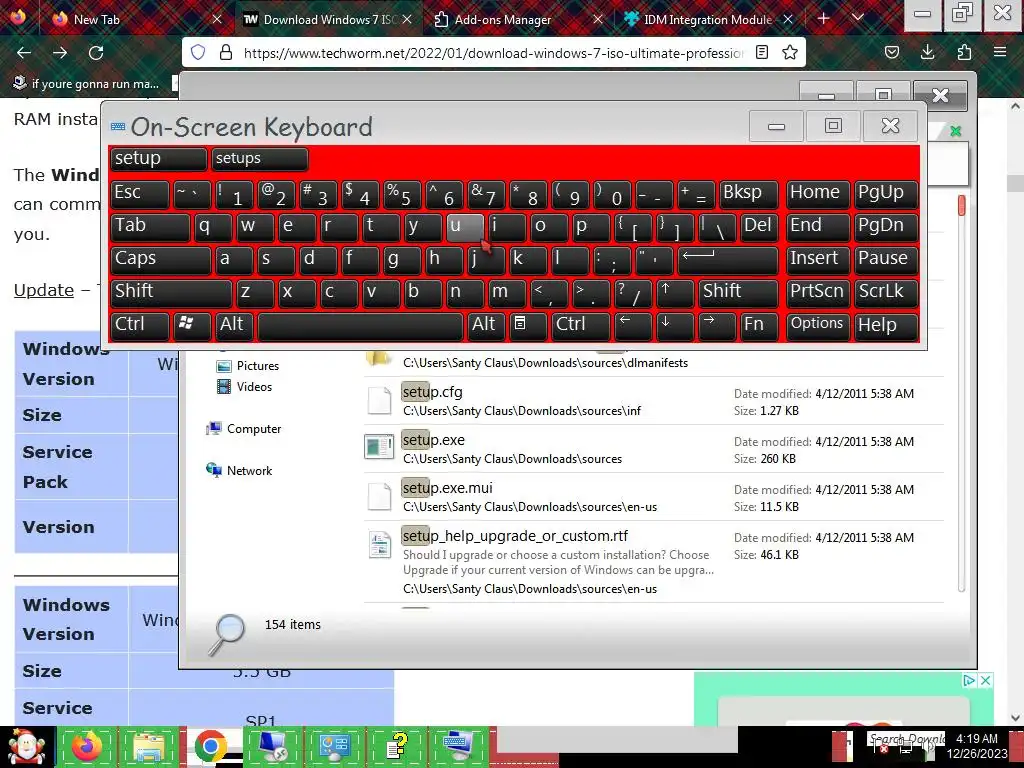Image resolution: width=1024 pixels, height=768 pixels.
Task: Click the Firefox forward arrow
Action: coord(60,53)
